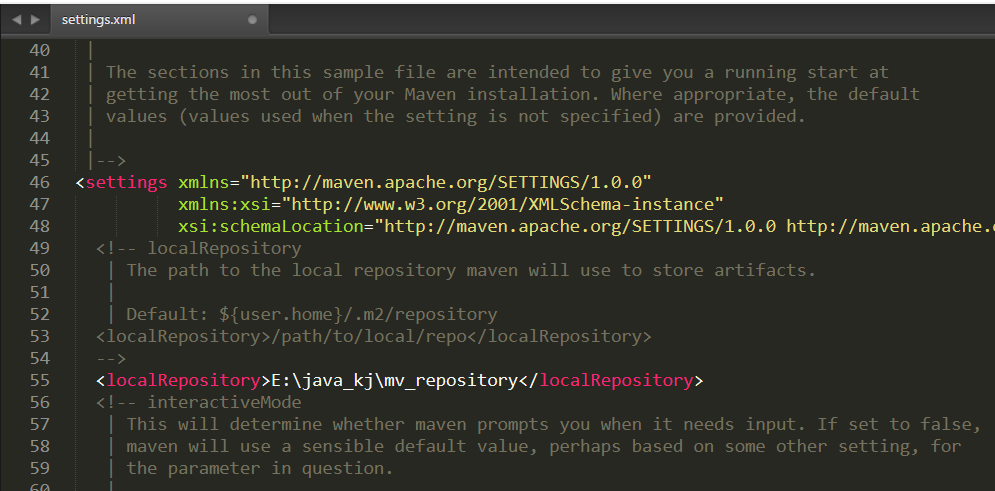995x491 pixels.
Task: Click SETTINGS/1.0.0 namespace URL on line 46
Action: [445, 183]
